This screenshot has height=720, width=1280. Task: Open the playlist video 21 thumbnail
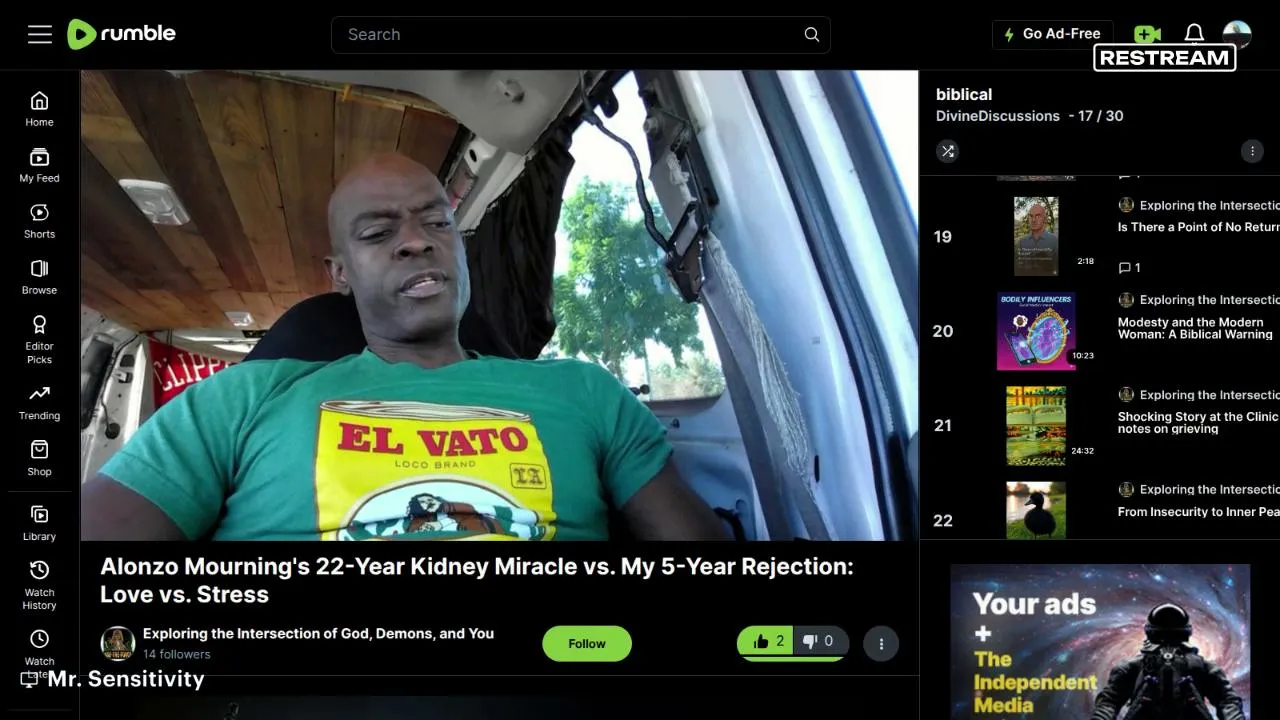click(1036, 426)
